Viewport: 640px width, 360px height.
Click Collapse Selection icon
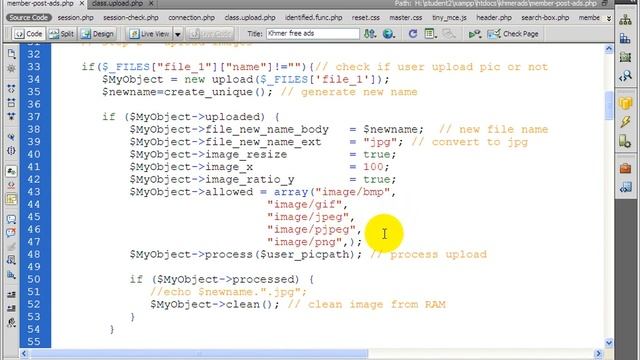click(11, 102)
